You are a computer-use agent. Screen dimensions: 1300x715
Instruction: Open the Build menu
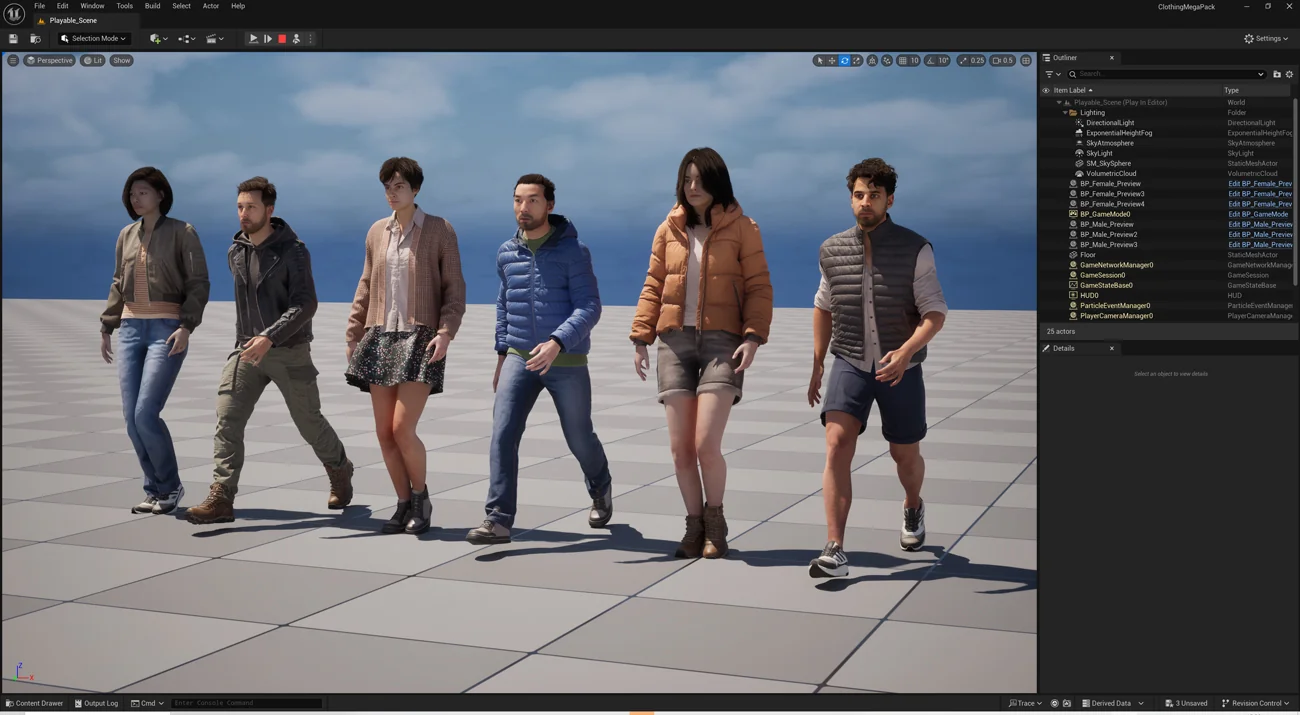click(152, 6)
